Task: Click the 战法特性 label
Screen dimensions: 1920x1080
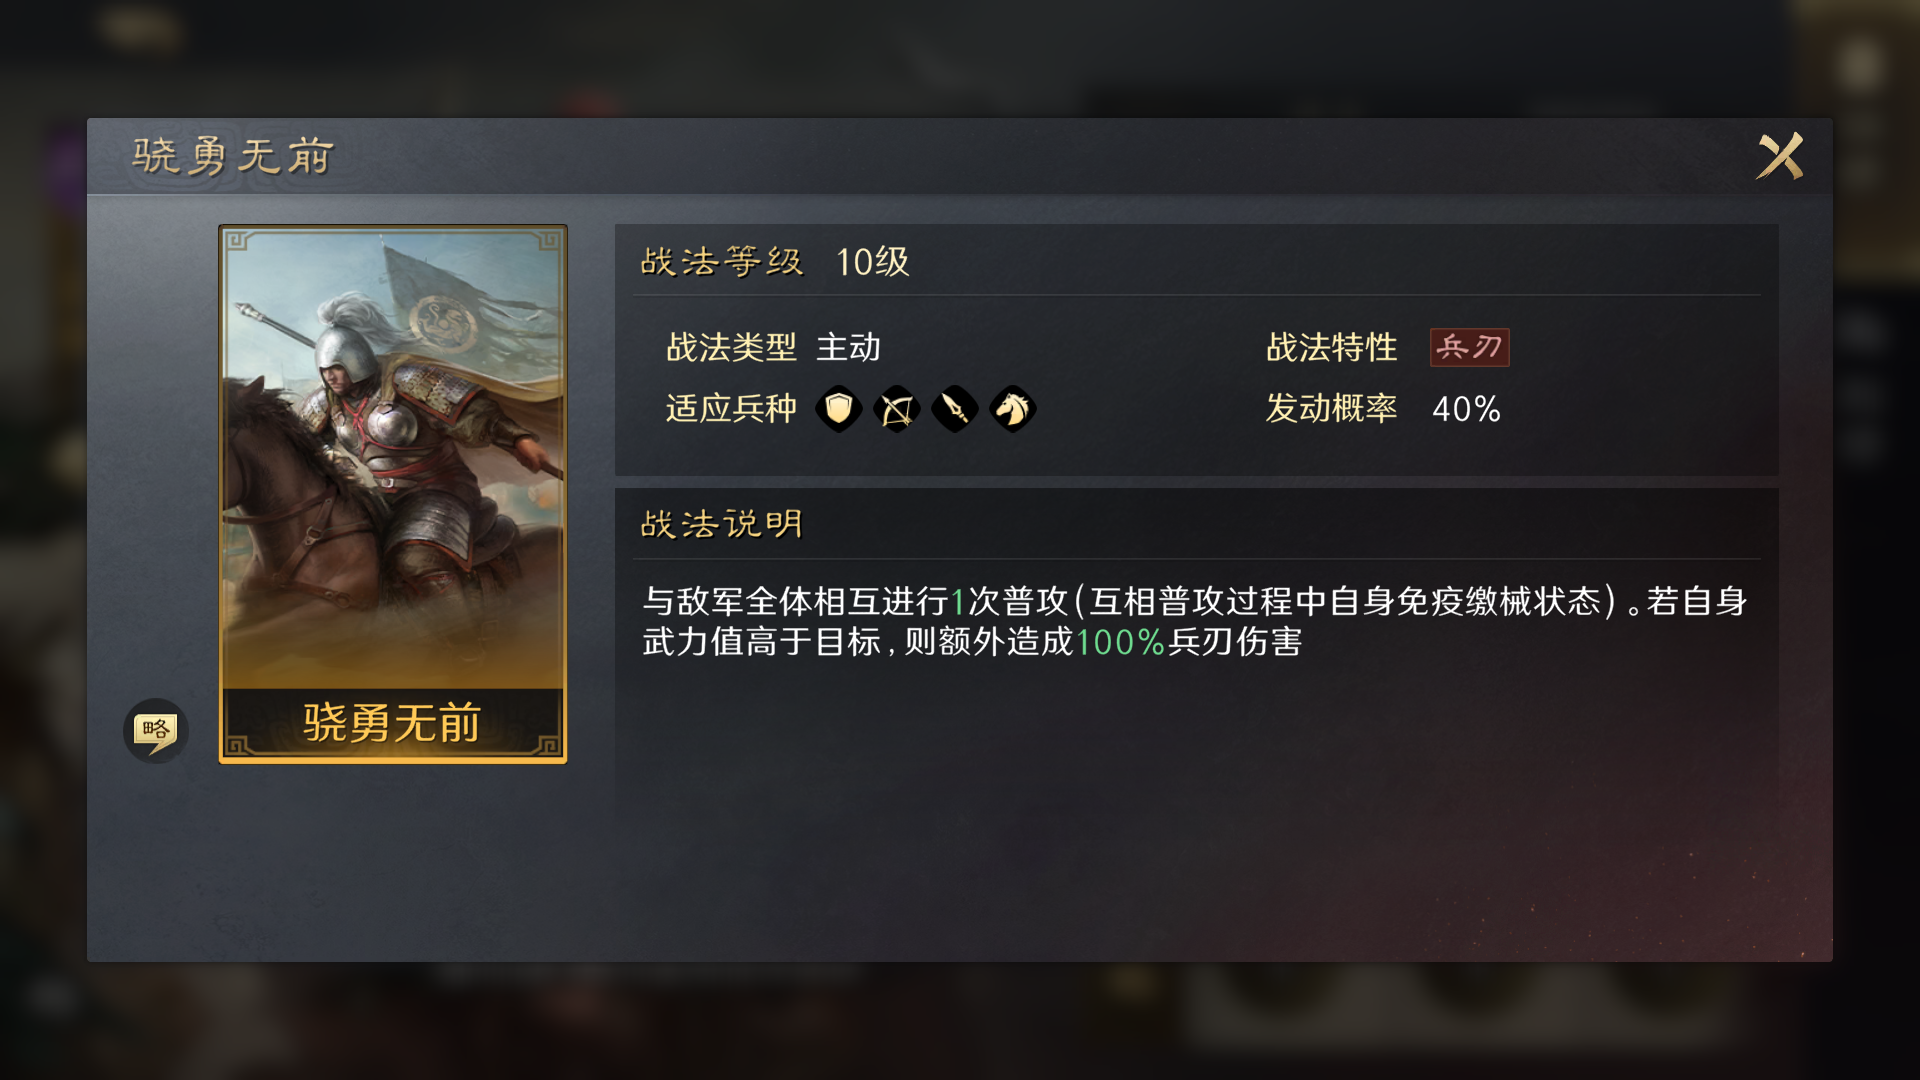Action: tap(1331, 347)
